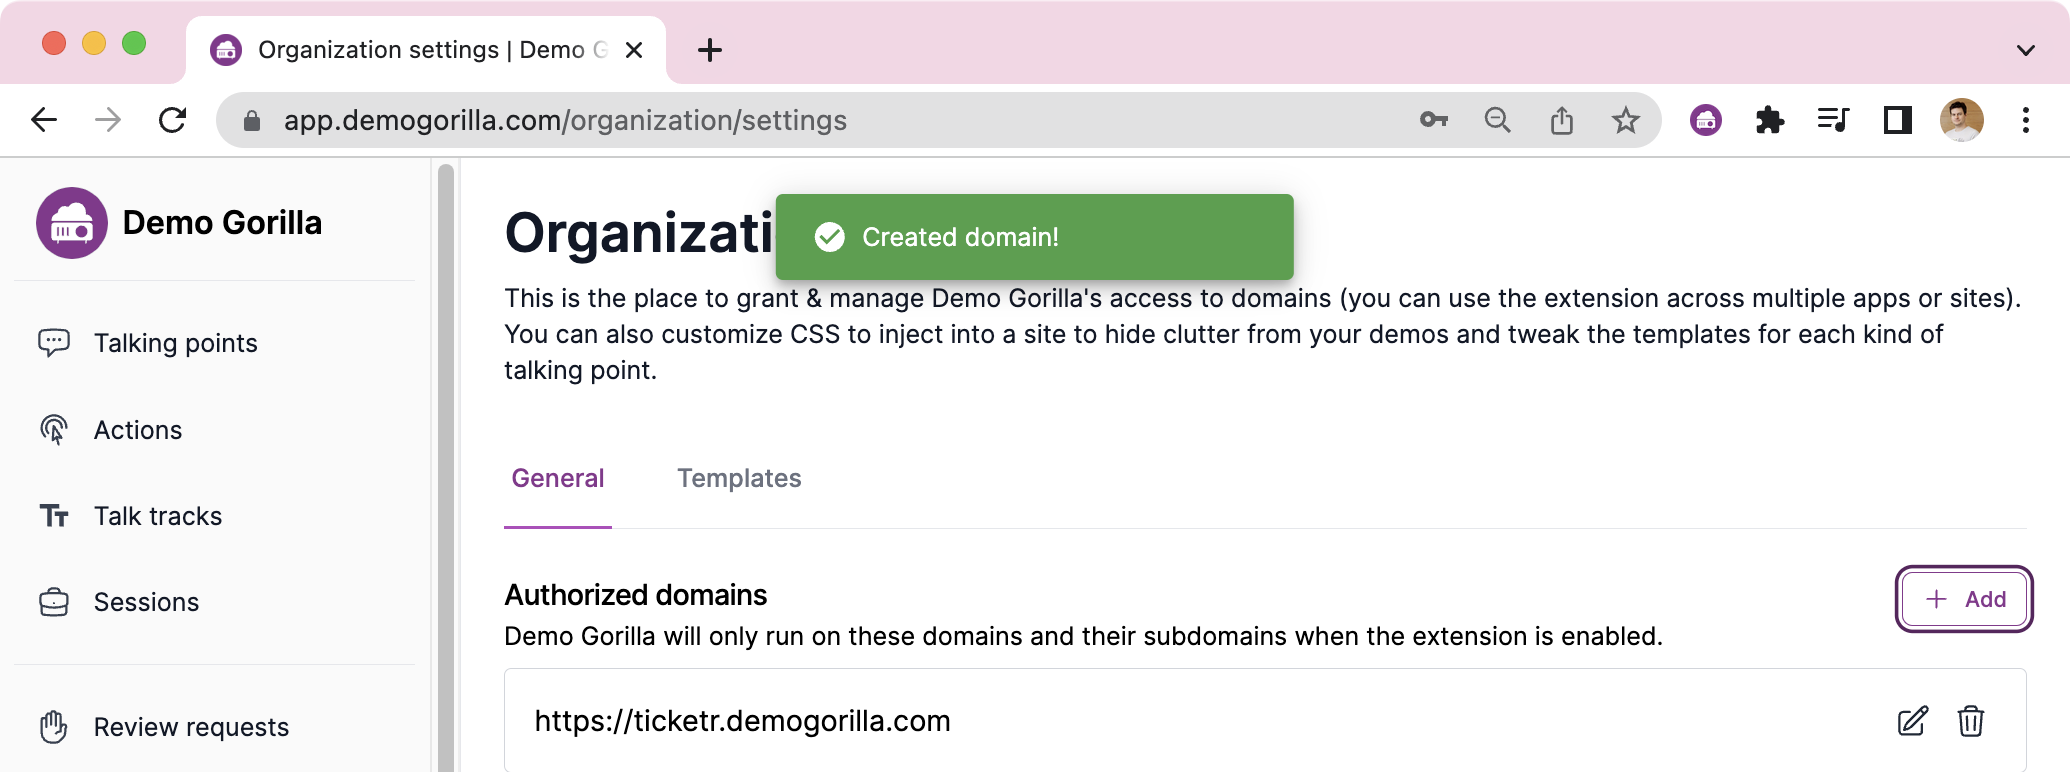Reload the current page
Screen dimensions: 2070x772
pyautogui.click(x=173, y=120)
